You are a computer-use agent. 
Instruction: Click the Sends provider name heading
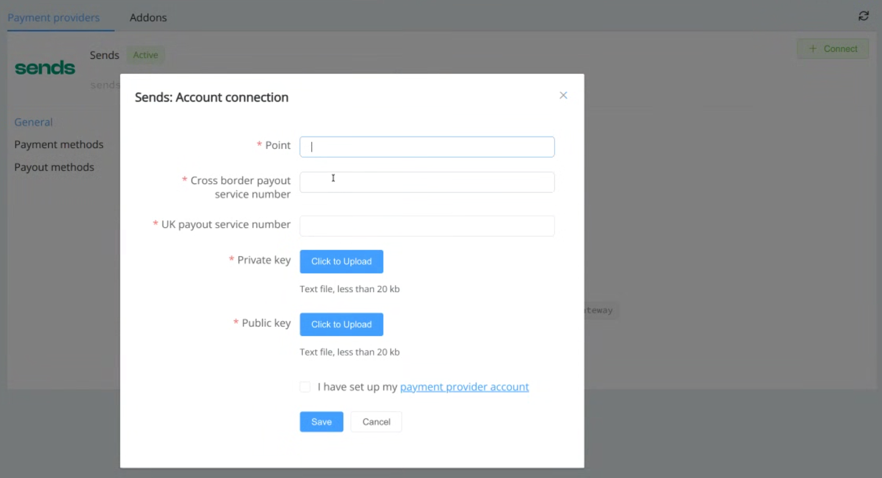[104, 55]
